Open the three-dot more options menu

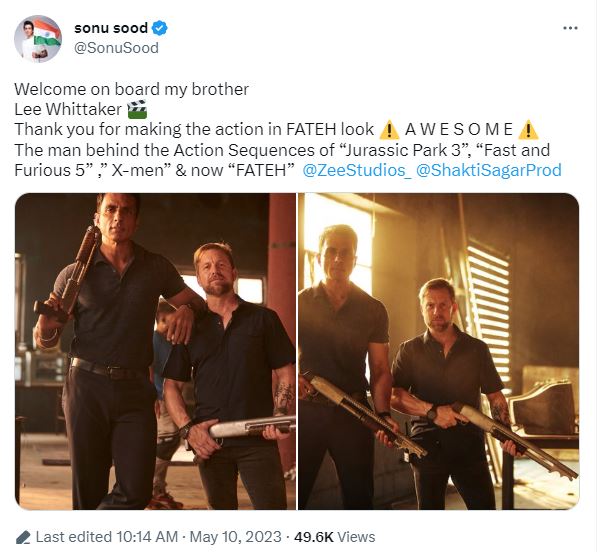(570, 27)
